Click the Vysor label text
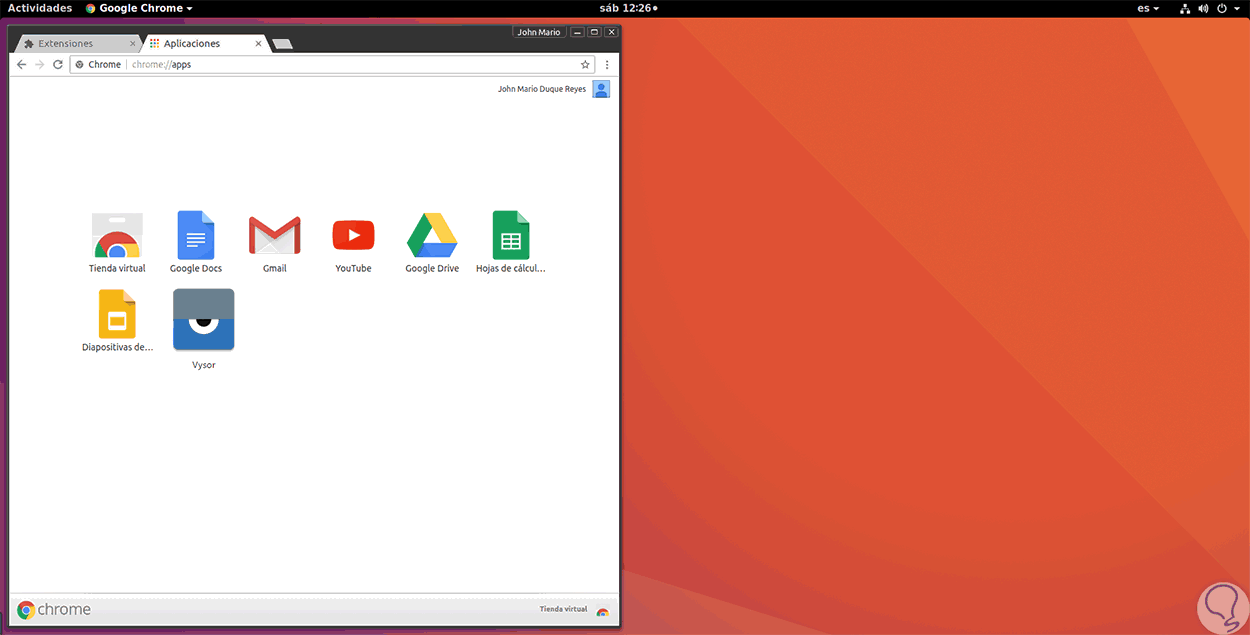 click(x=204, y=365)
